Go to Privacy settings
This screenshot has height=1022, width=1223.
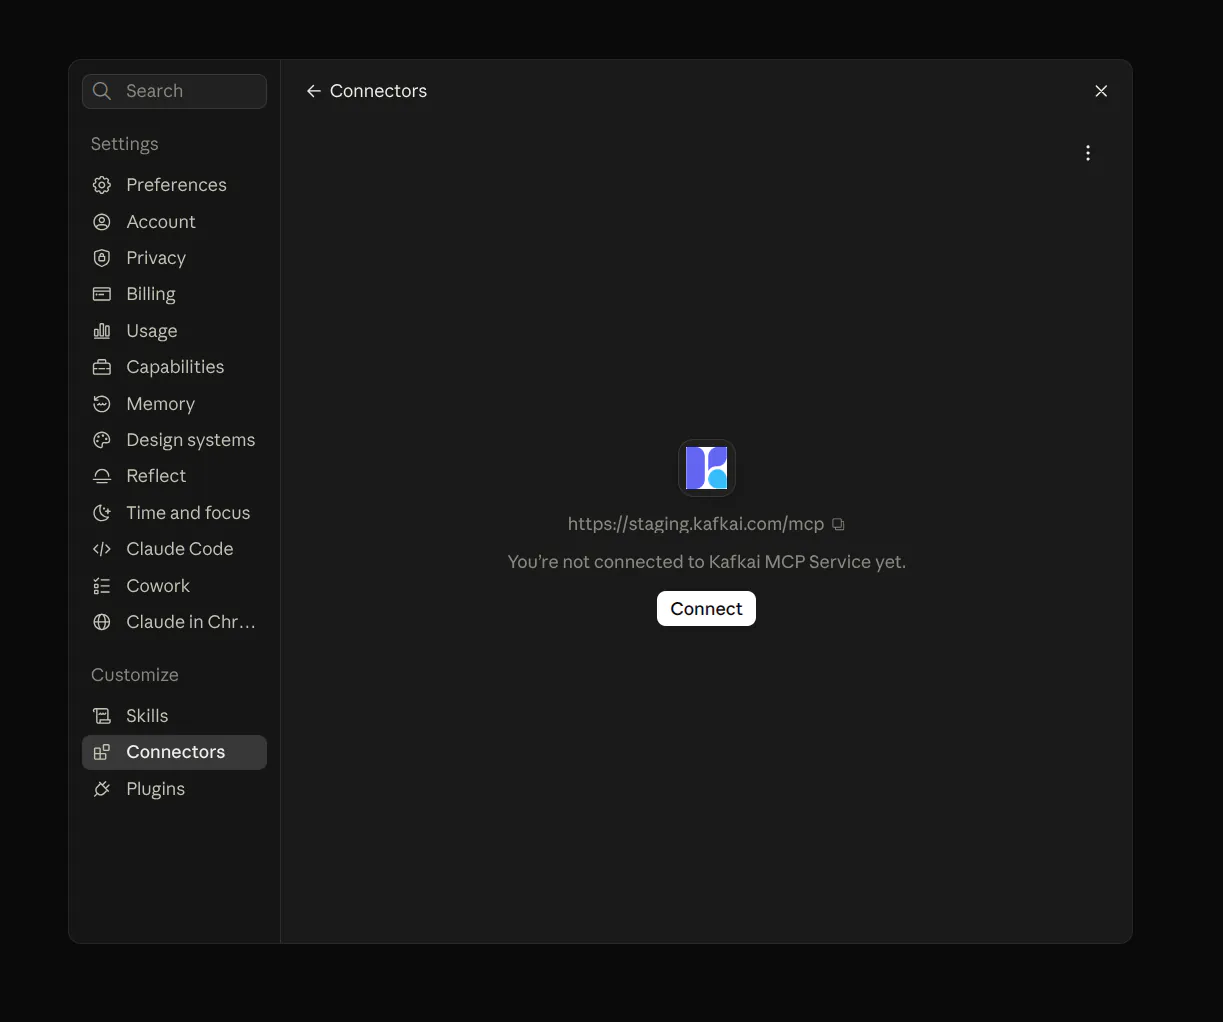174,258
